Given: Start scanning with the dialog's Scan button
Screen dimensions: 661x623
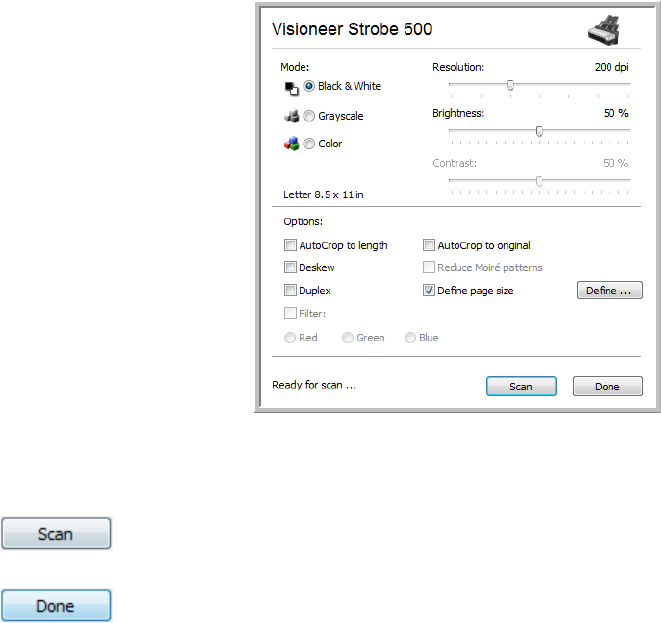Looking at the screenshot, I should coord(521,386).
